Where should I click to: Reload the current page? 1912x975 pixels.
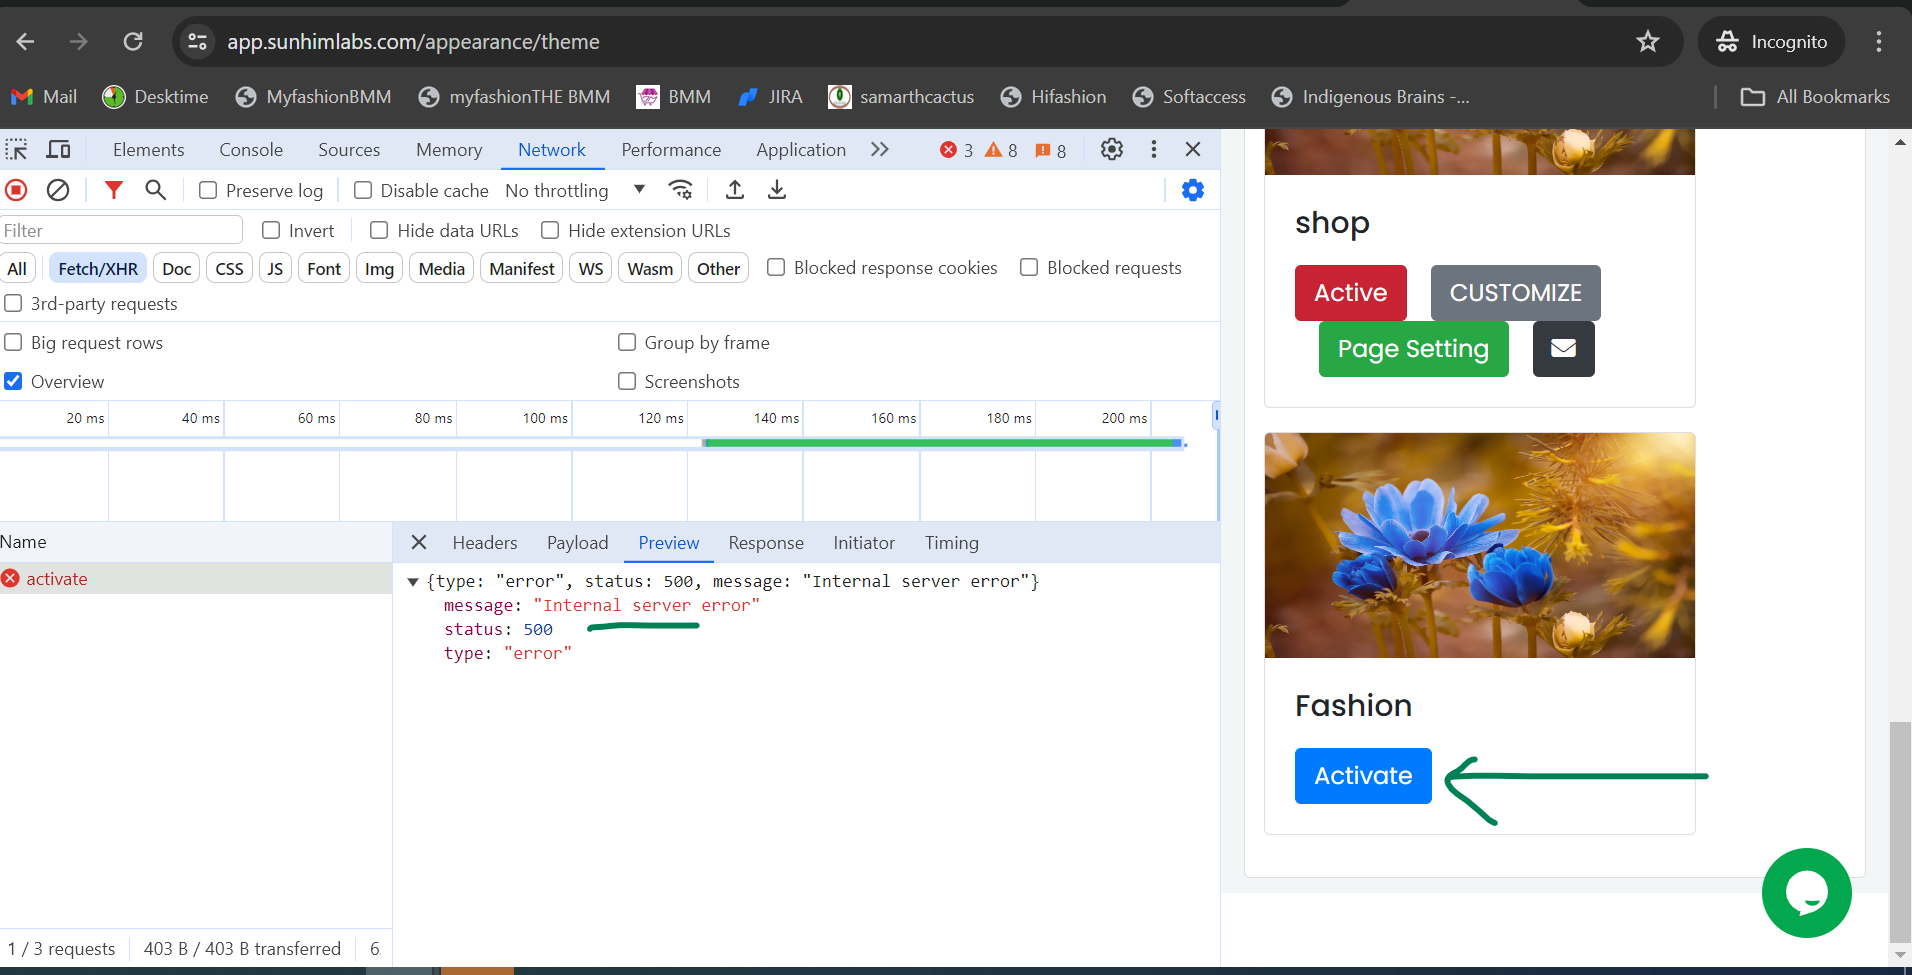pos(133,41)
